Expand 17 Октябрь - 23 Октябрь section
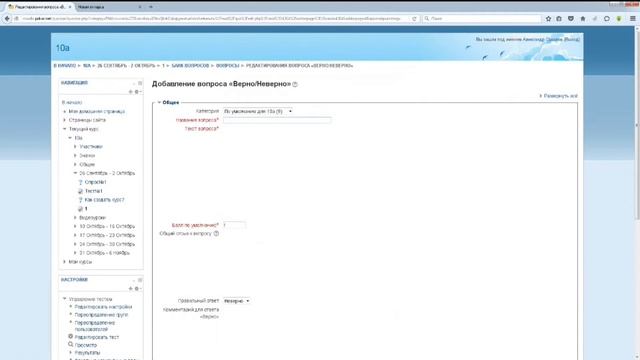Viewport: 640px width, 360px height. 75,236
